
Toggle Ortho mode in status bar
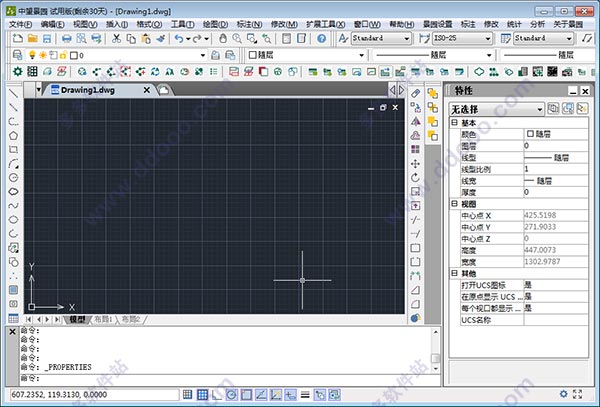coord(217,394)
